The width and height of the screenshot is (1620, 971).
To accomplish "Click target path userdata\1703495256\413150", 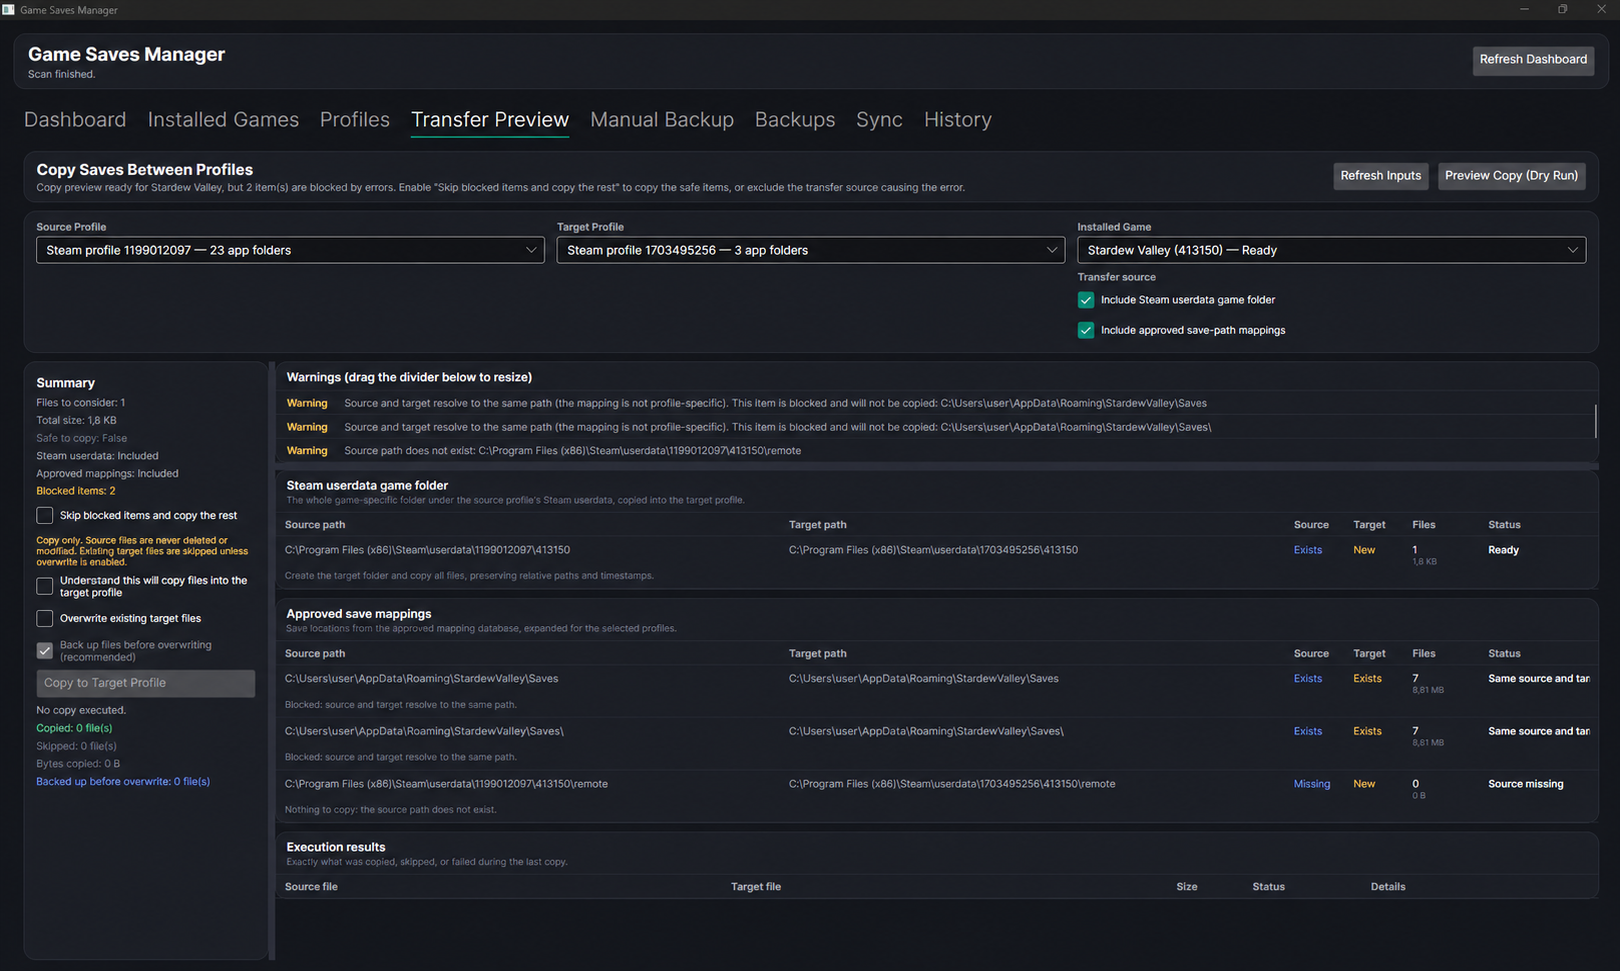I will point(933,550).
